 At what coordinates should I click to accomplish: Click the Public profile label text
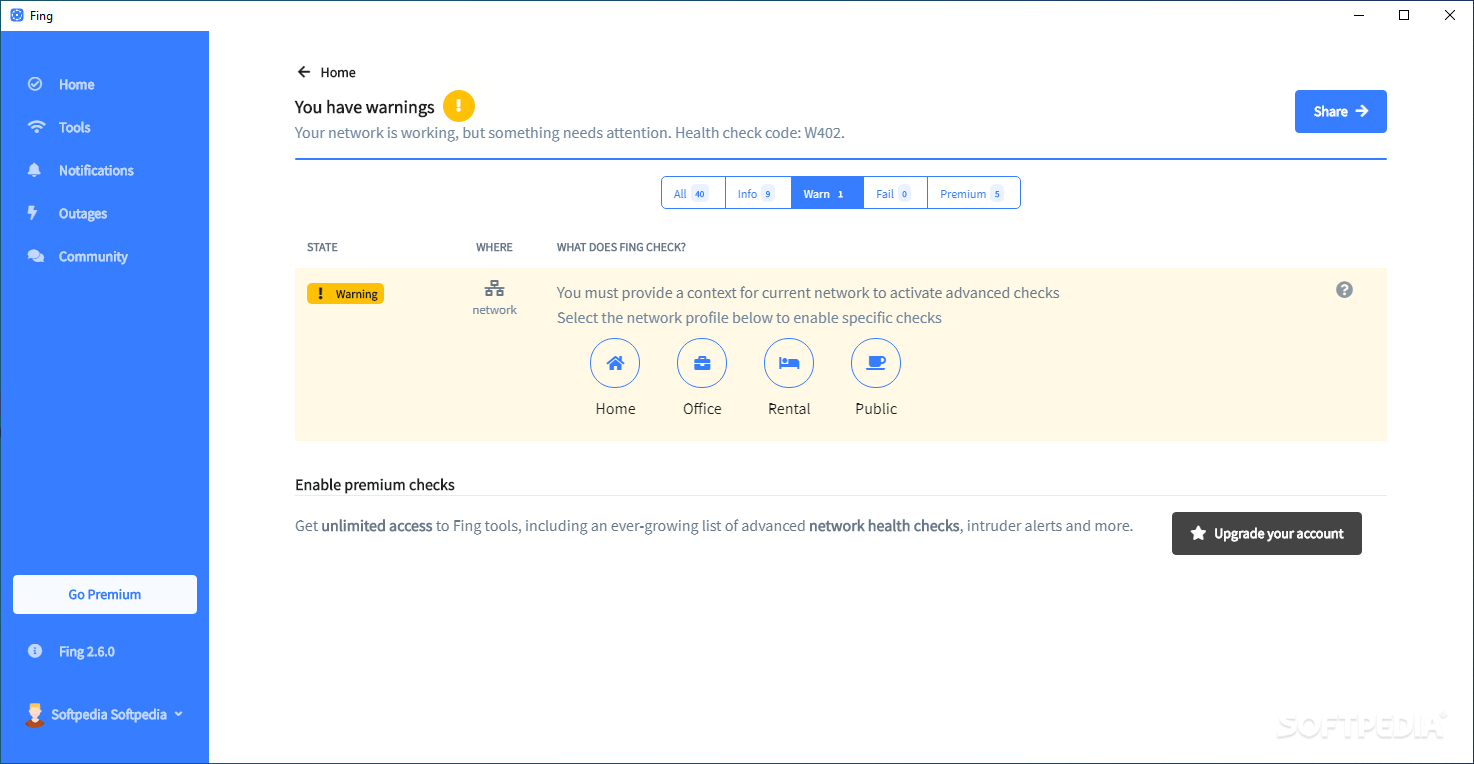[x=876, y=408]
